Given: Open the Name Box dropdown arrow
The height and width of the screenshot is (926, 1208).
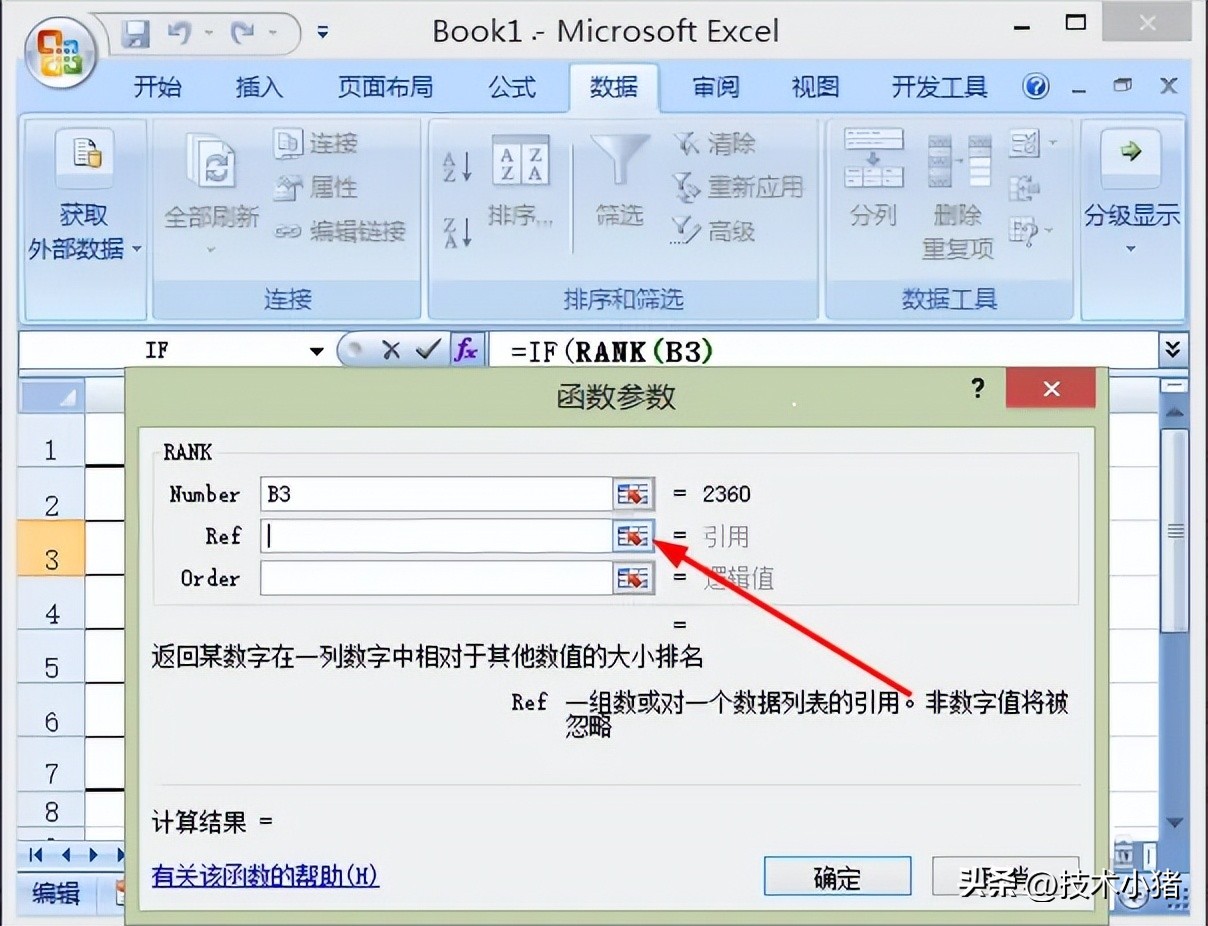Looking at the screenshot, I should (317, 351).
